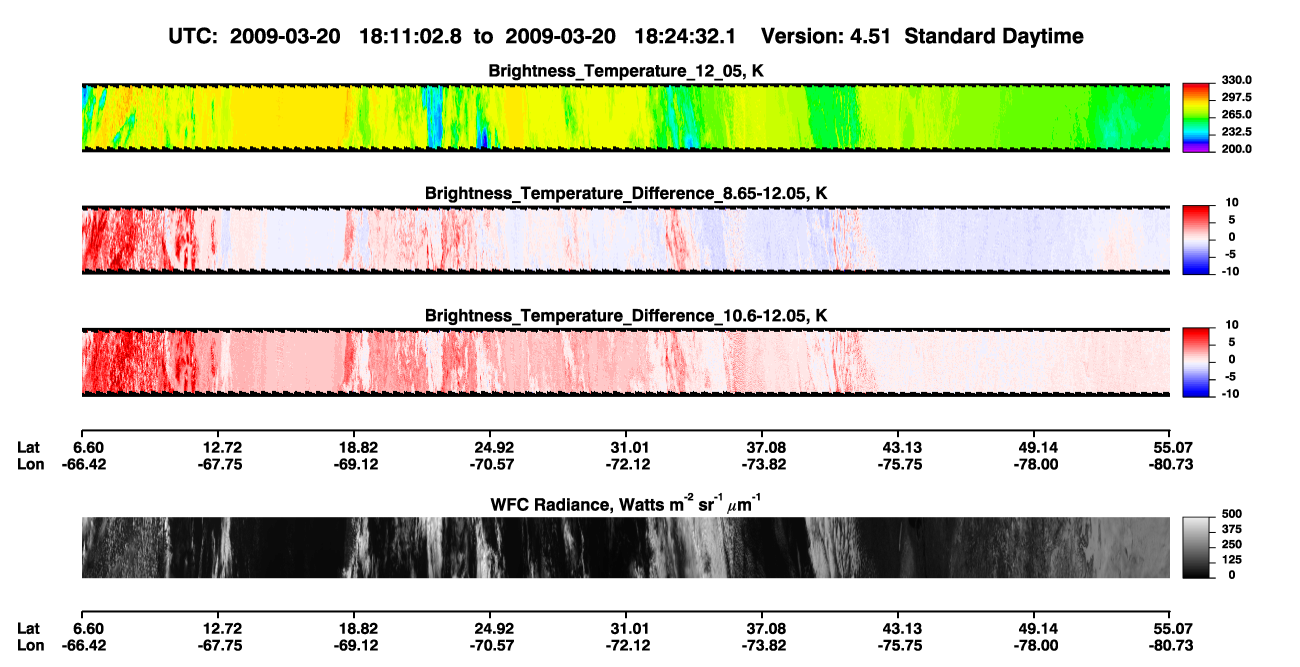This screenshot has height=667, width=1300.
Task: Click upper axis longitude value -78.00
Action: 1034,464
